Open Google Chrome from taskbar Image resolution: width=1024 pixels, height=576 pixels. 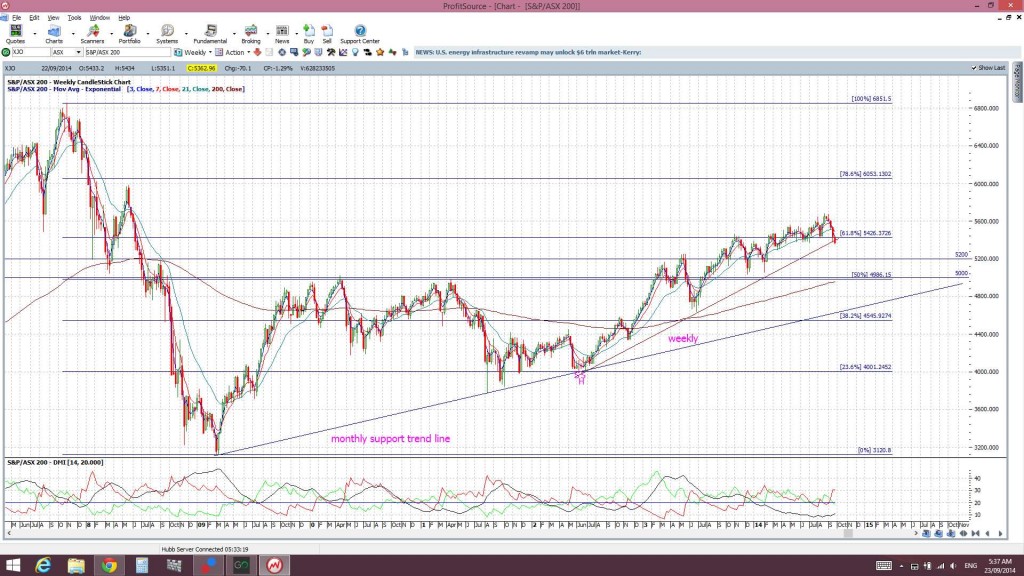(109, 565)
